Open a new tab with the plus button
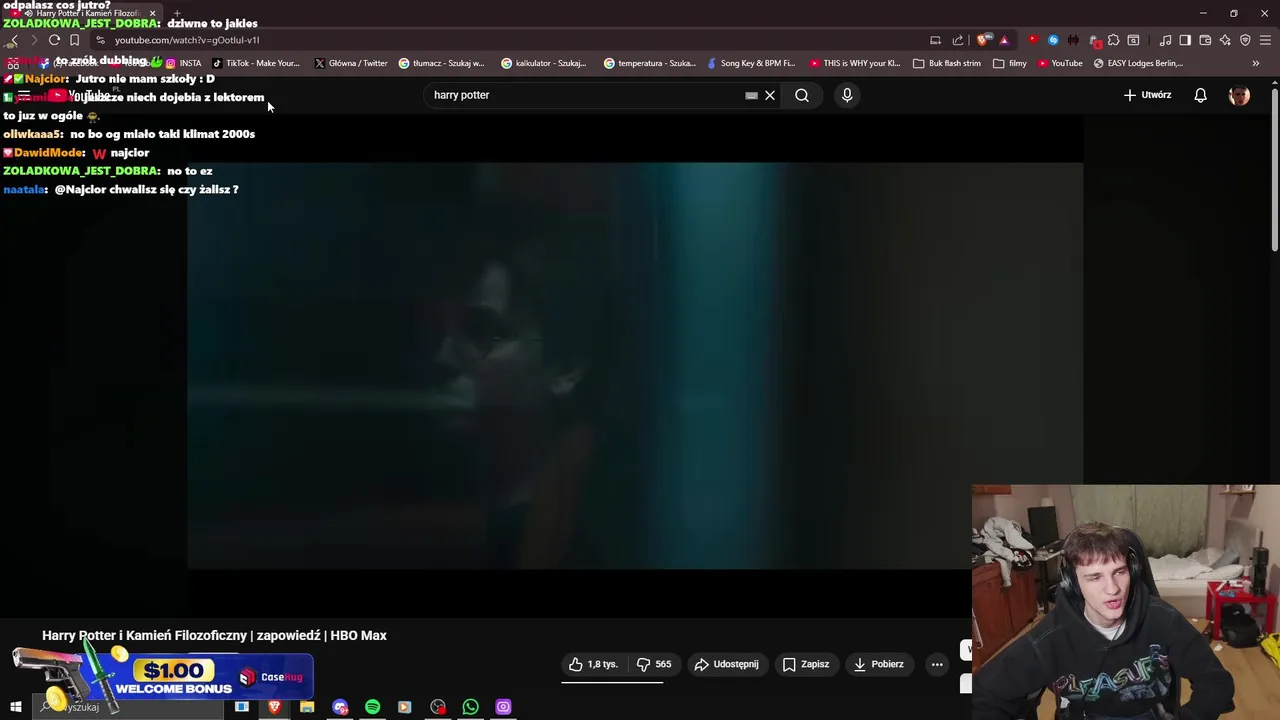1280x720 pixels. (x=177, y=13)
